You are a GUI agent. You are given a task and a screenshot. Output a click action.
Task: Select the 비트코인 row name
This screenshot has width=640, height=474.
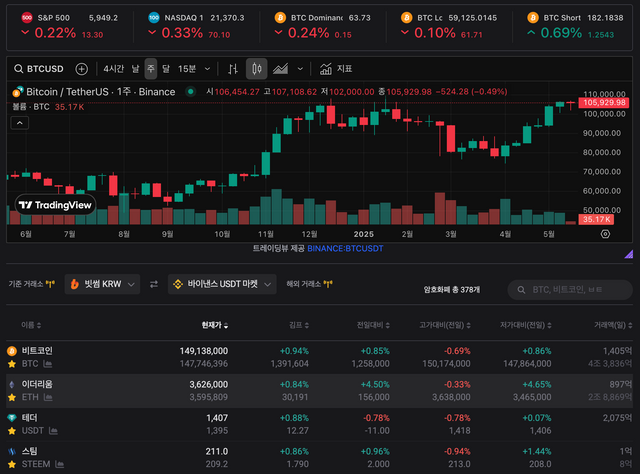click(x=37, y=351)
